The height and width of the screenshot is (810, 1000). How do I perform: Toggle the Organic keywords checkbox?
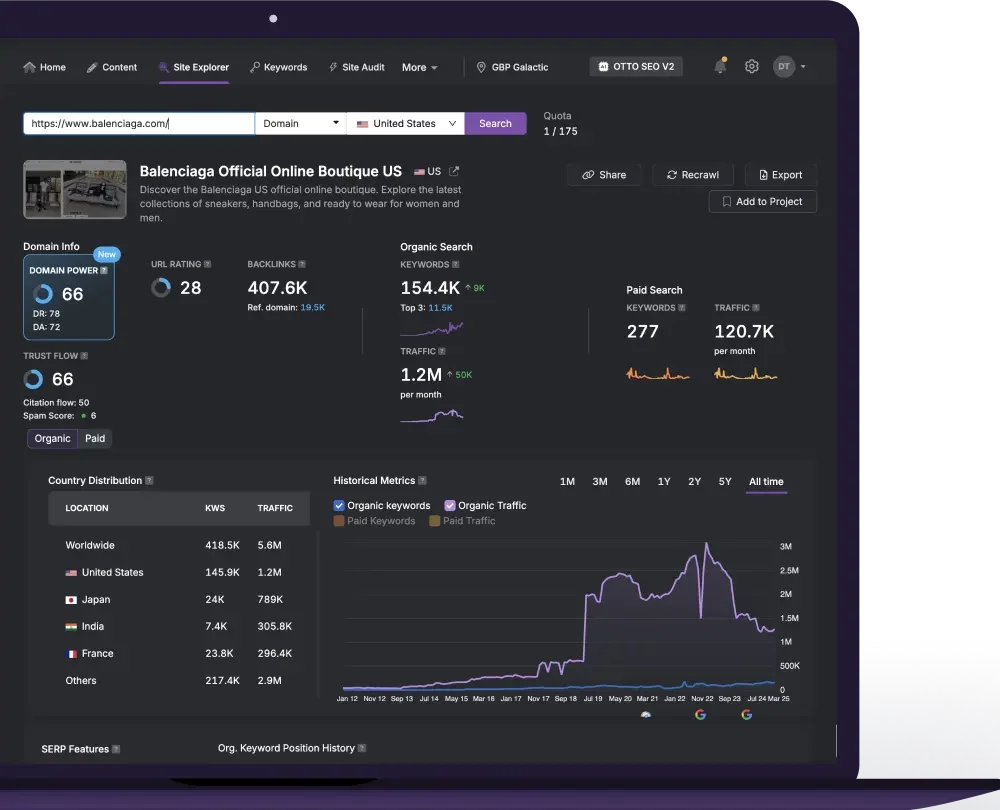coord(339,506)
